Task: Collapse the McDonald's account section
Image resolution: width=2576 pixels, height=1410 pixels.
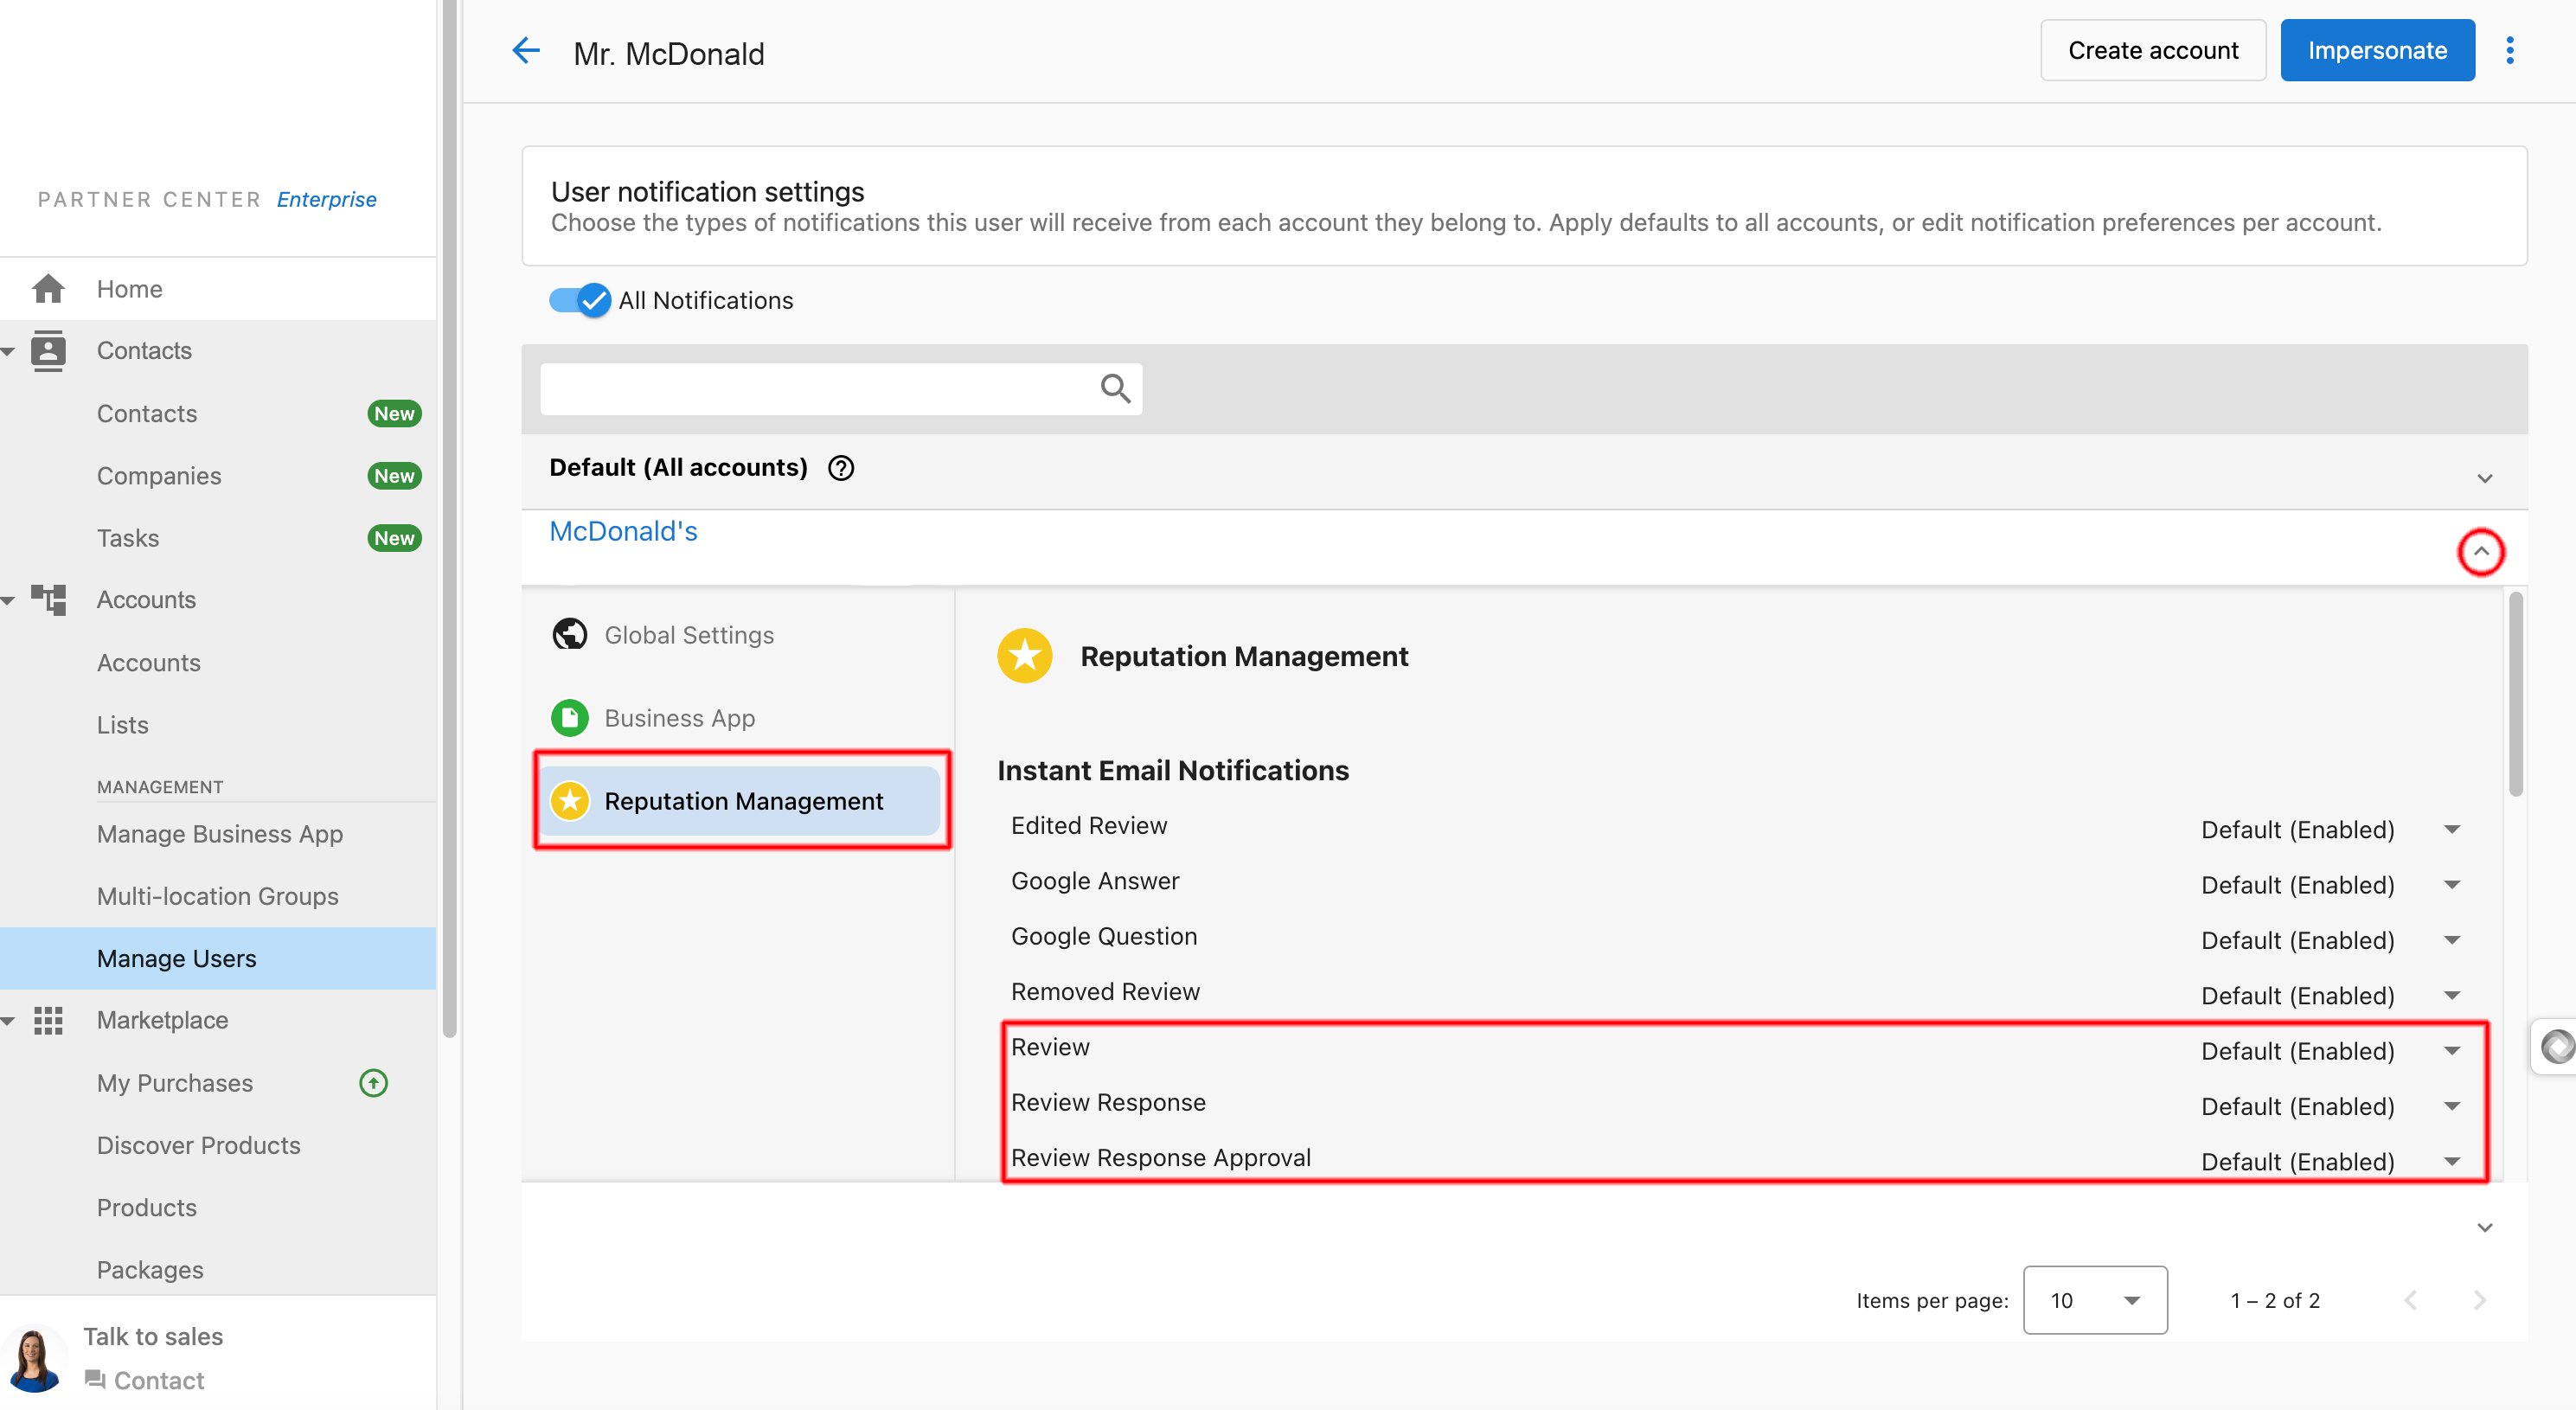Action: 2481,552
